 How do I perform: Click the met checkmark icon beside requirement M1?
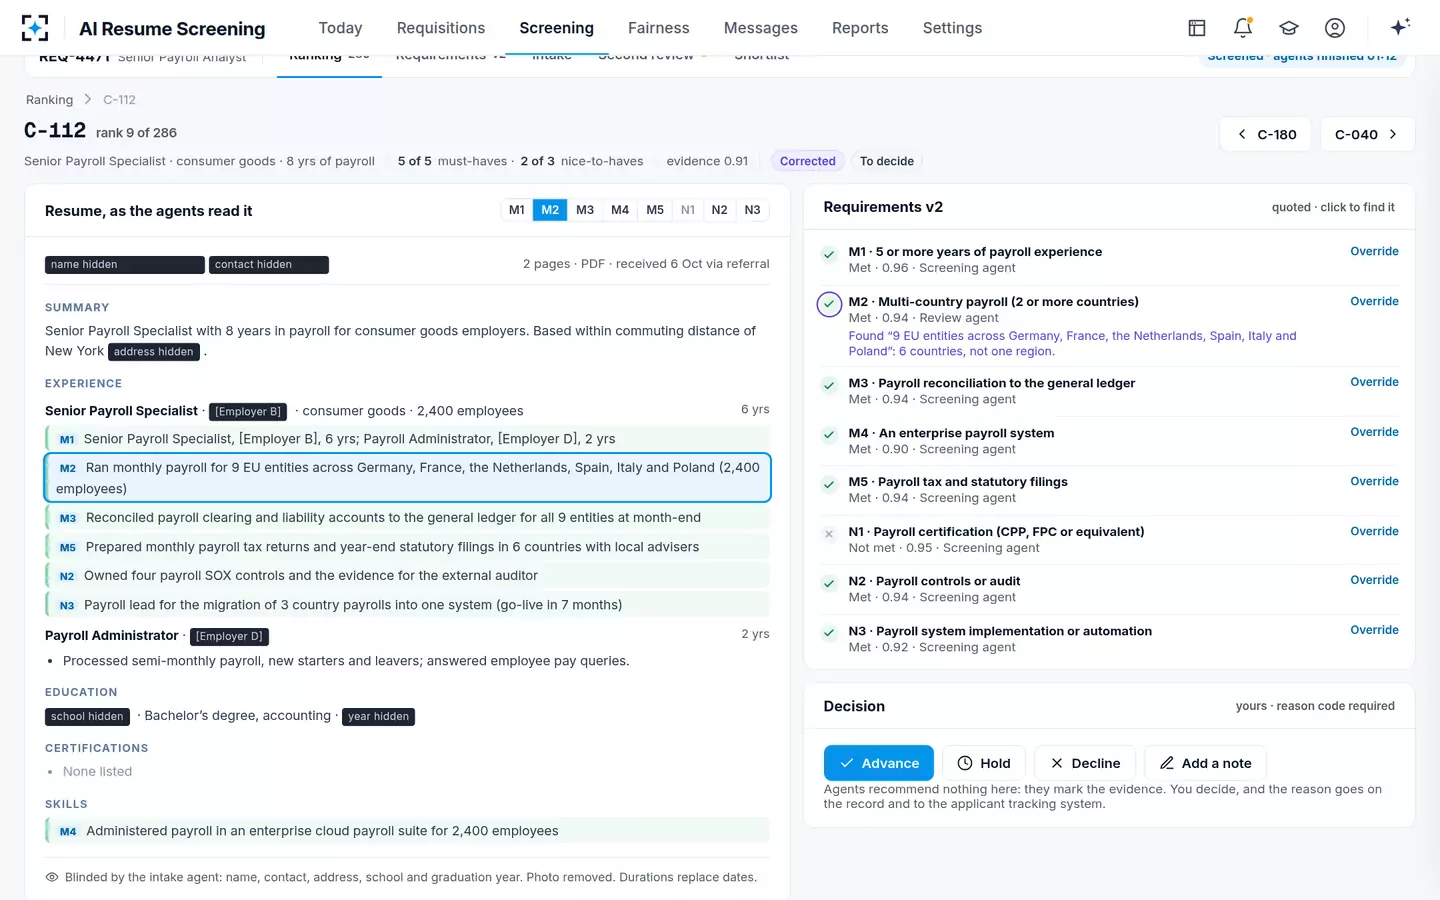click(x=829, y=254)
